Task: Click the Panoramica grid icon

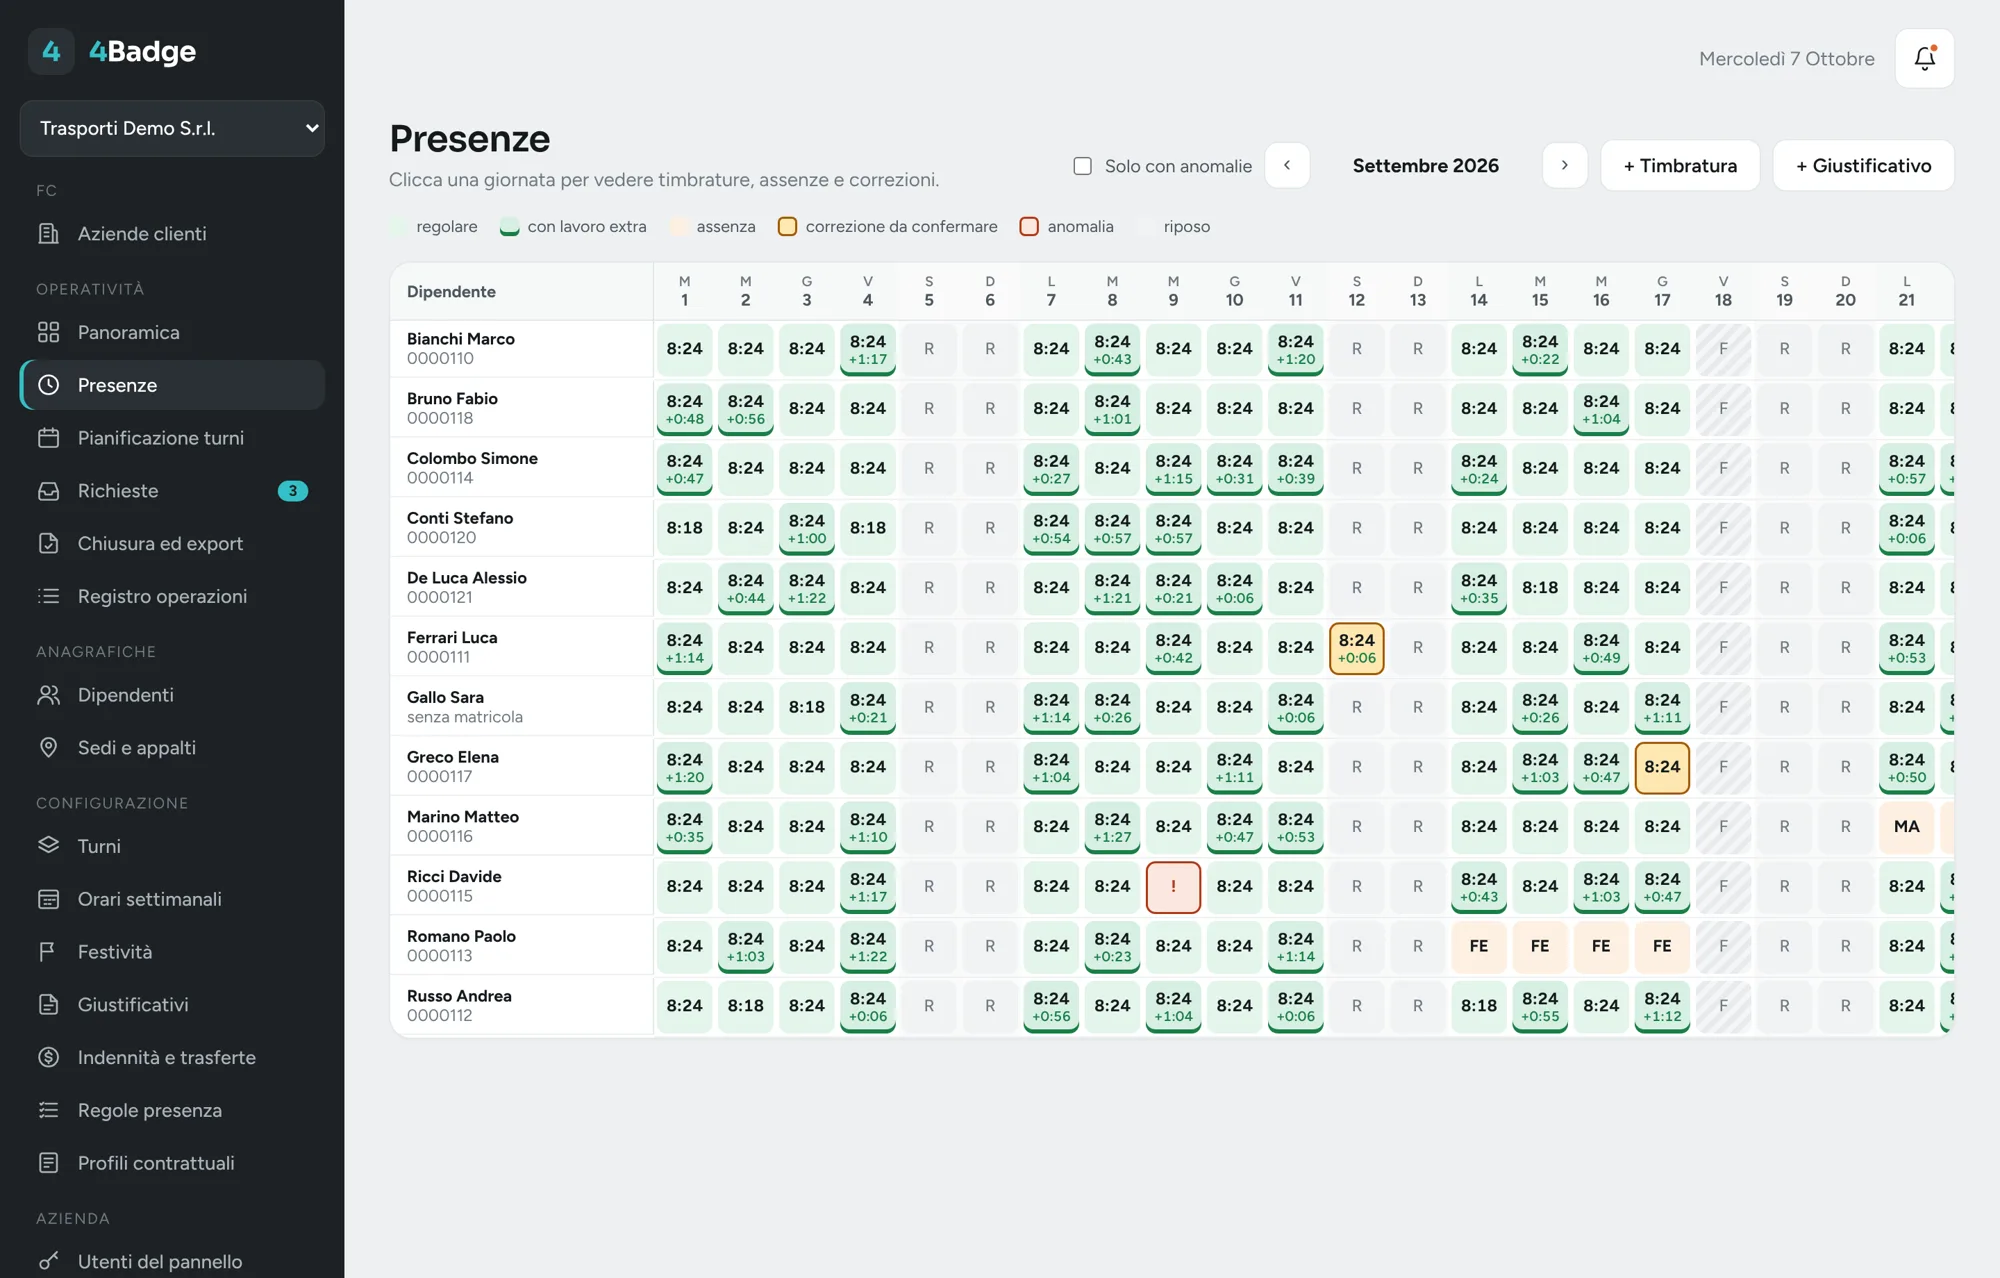Action: 48,332
